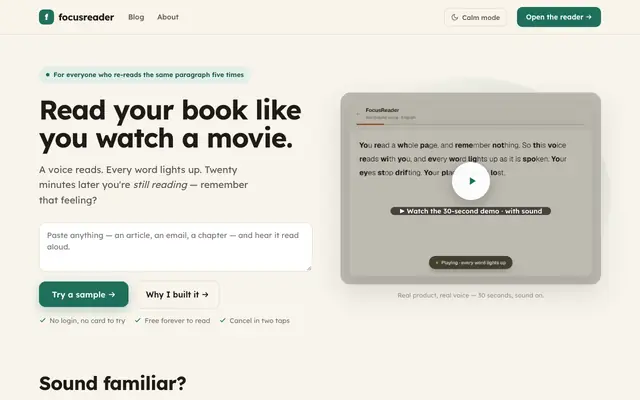Viewport: 640px width, 400px height.
Task: Click Try a sample button
Action: [84, 294]
